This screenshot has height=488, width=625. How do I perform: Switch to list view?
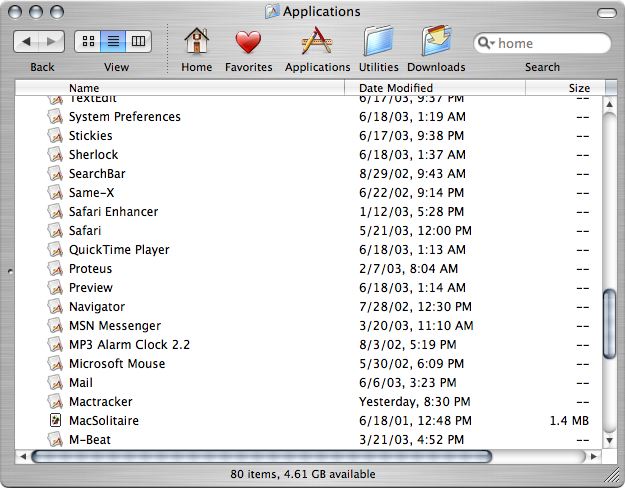(113, 41)
